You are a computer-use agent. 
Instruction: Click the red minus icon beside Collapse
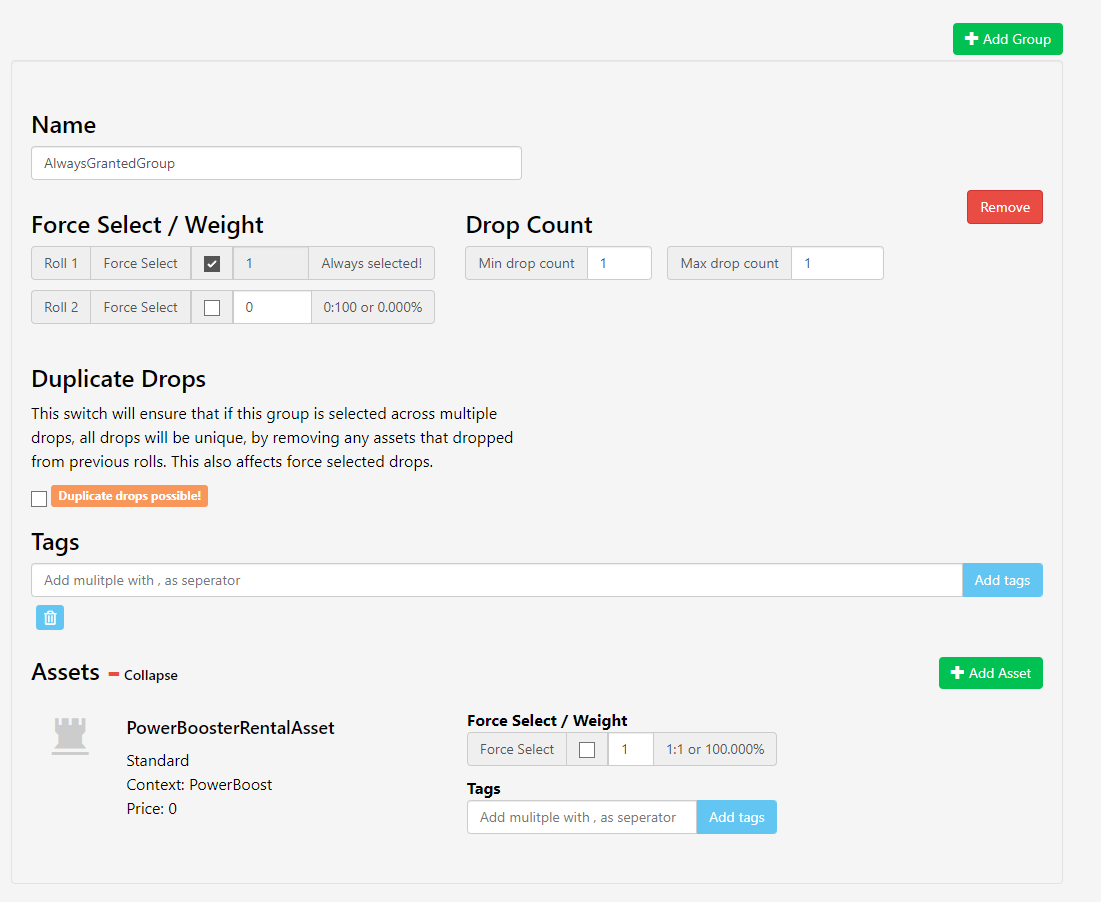[x=114, y=675]
